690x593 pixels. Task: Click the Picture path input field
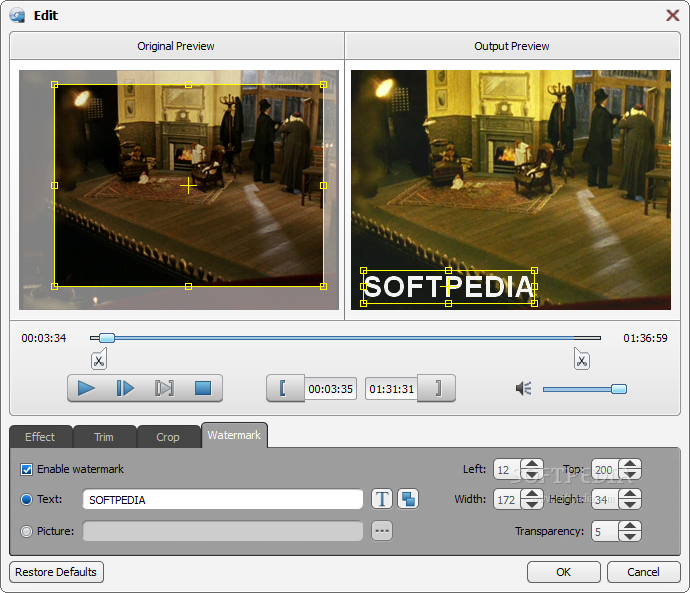coord(223,531)
